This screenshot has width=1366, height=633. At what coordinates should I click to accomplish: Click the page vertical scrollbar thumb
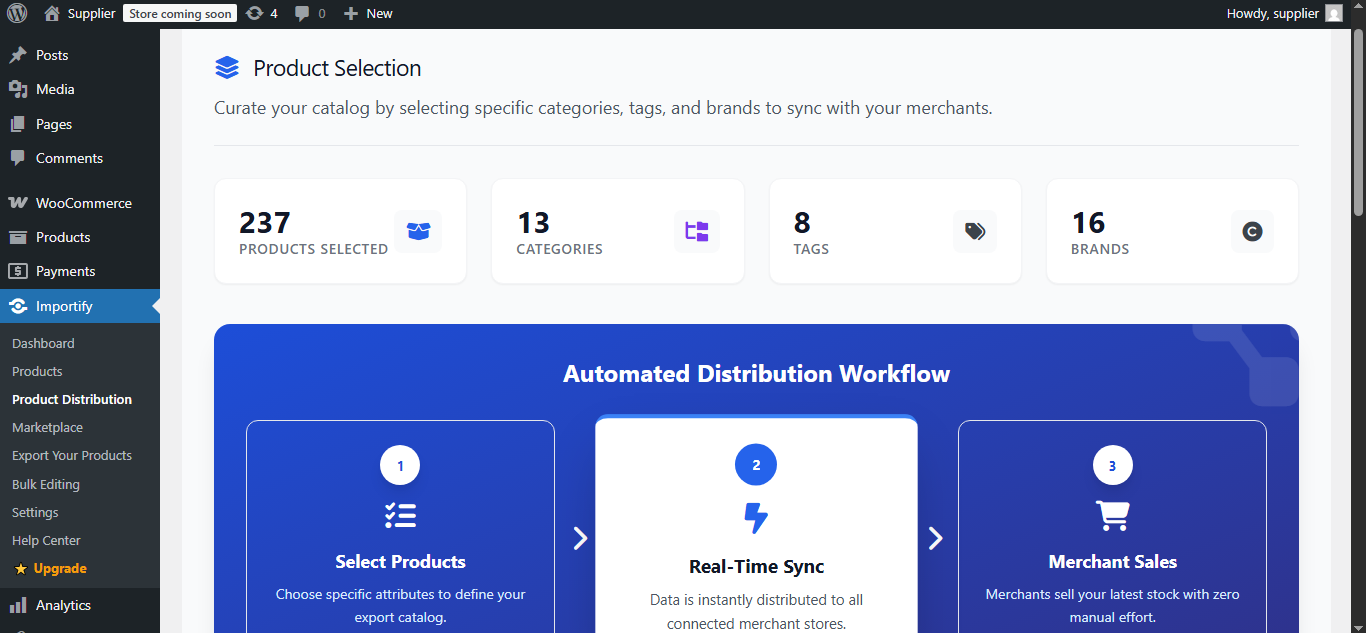(1358, 120)
